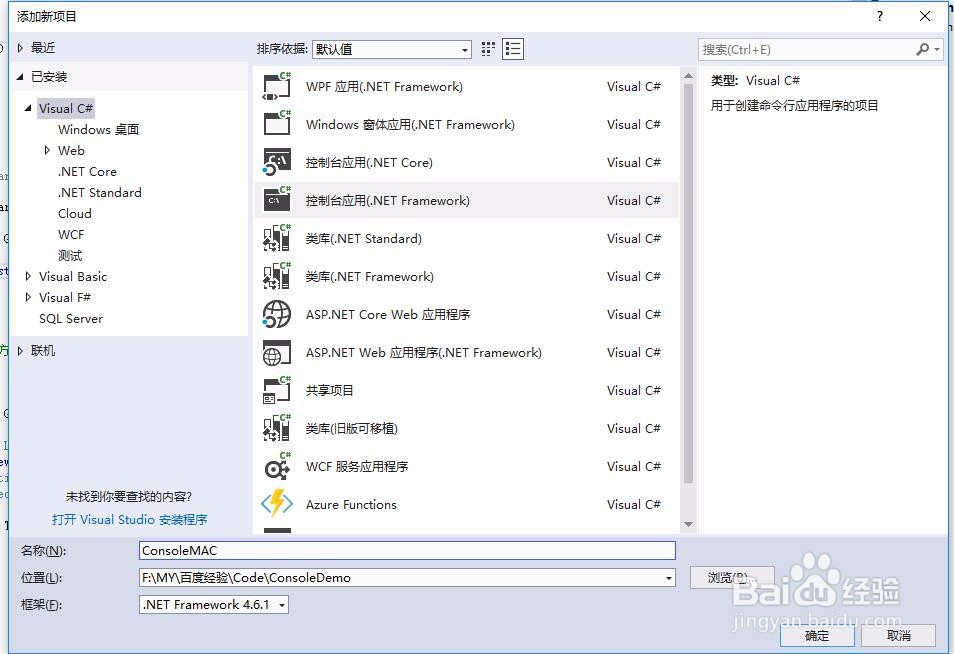This screenshot has width=954, height=654.
Task: Click the 确定 button
Action: point(817,636)
